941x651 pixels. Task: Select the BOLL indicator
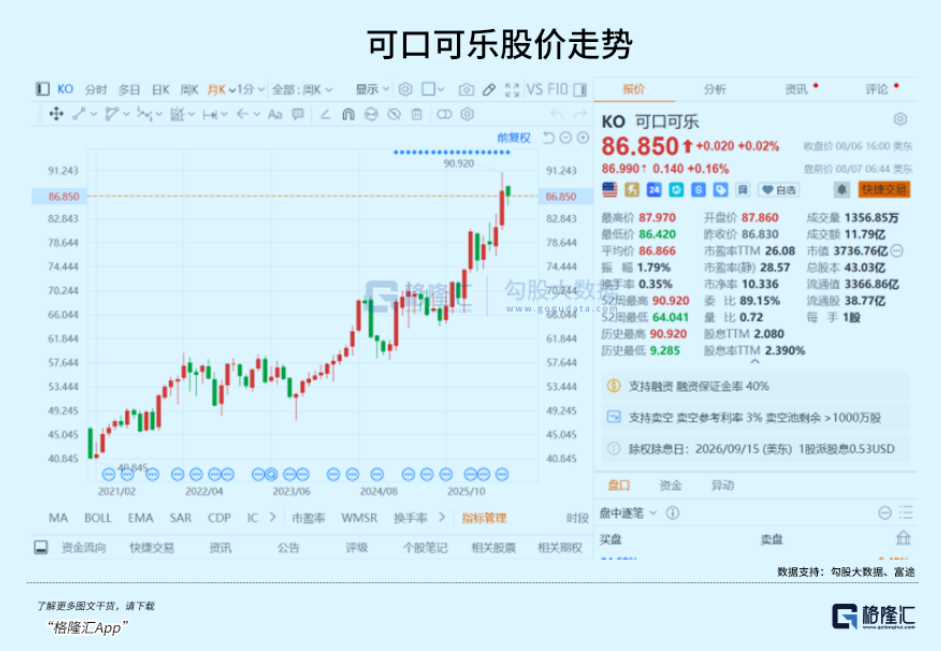click(x=98, y=518)
